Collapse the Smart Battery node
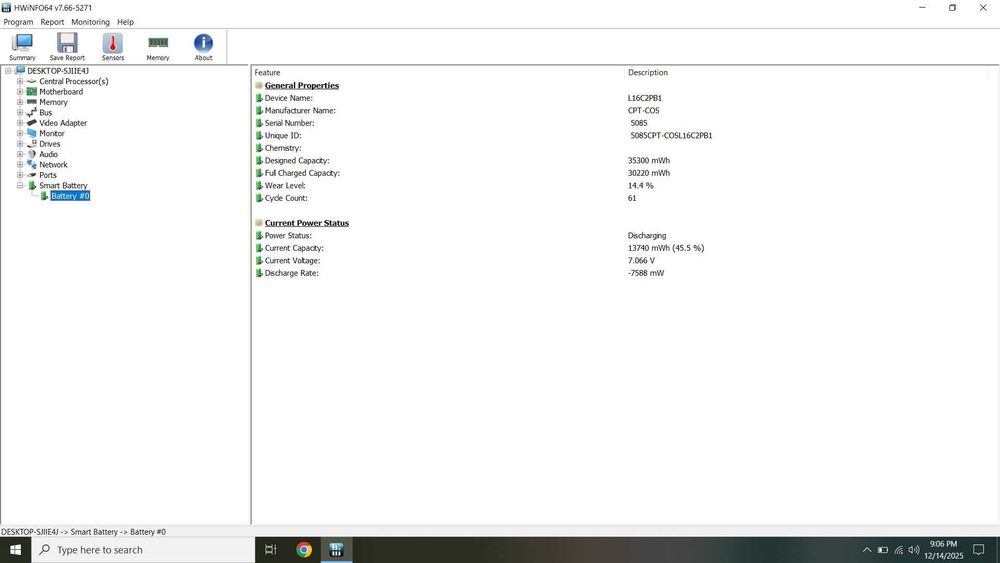This screenshot has width=1000, height=563. (x=20, y=186)
